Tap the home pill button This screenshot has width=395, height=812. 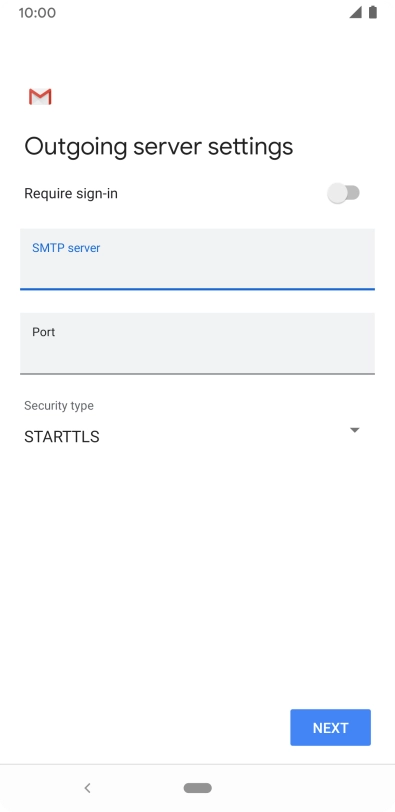coord(197,788)
